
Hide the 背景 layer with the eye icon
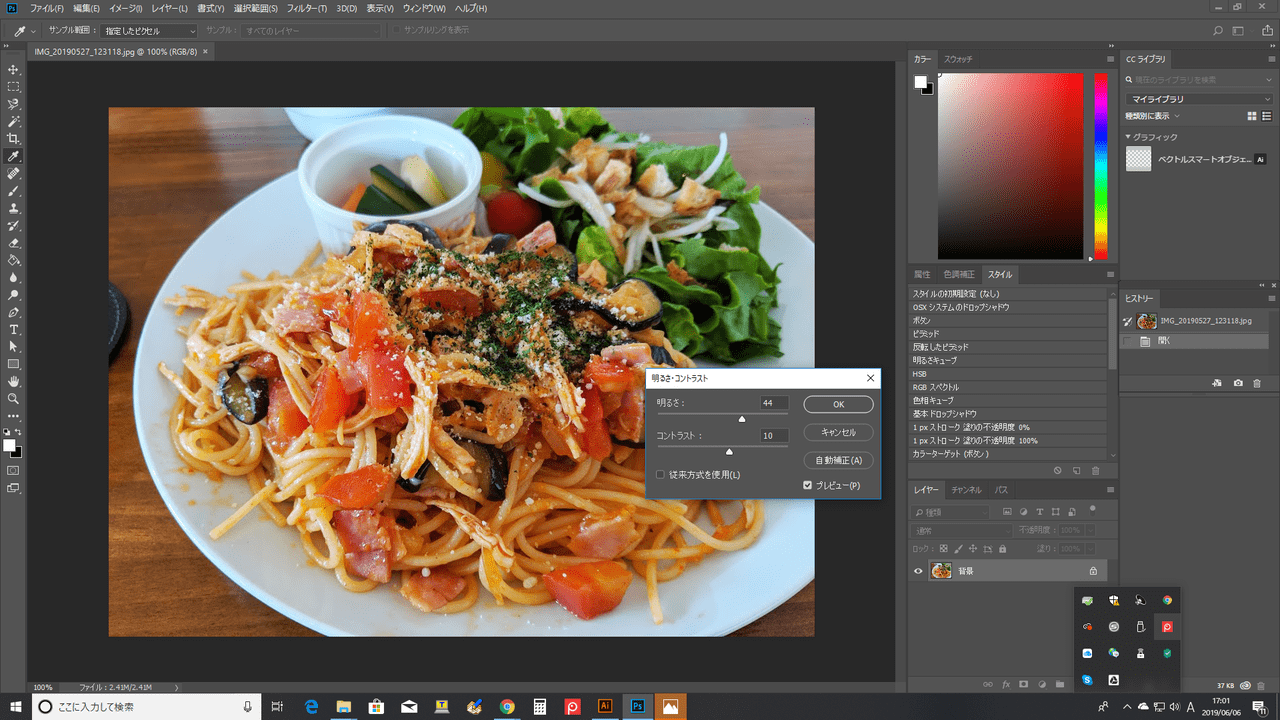(918, 571)
